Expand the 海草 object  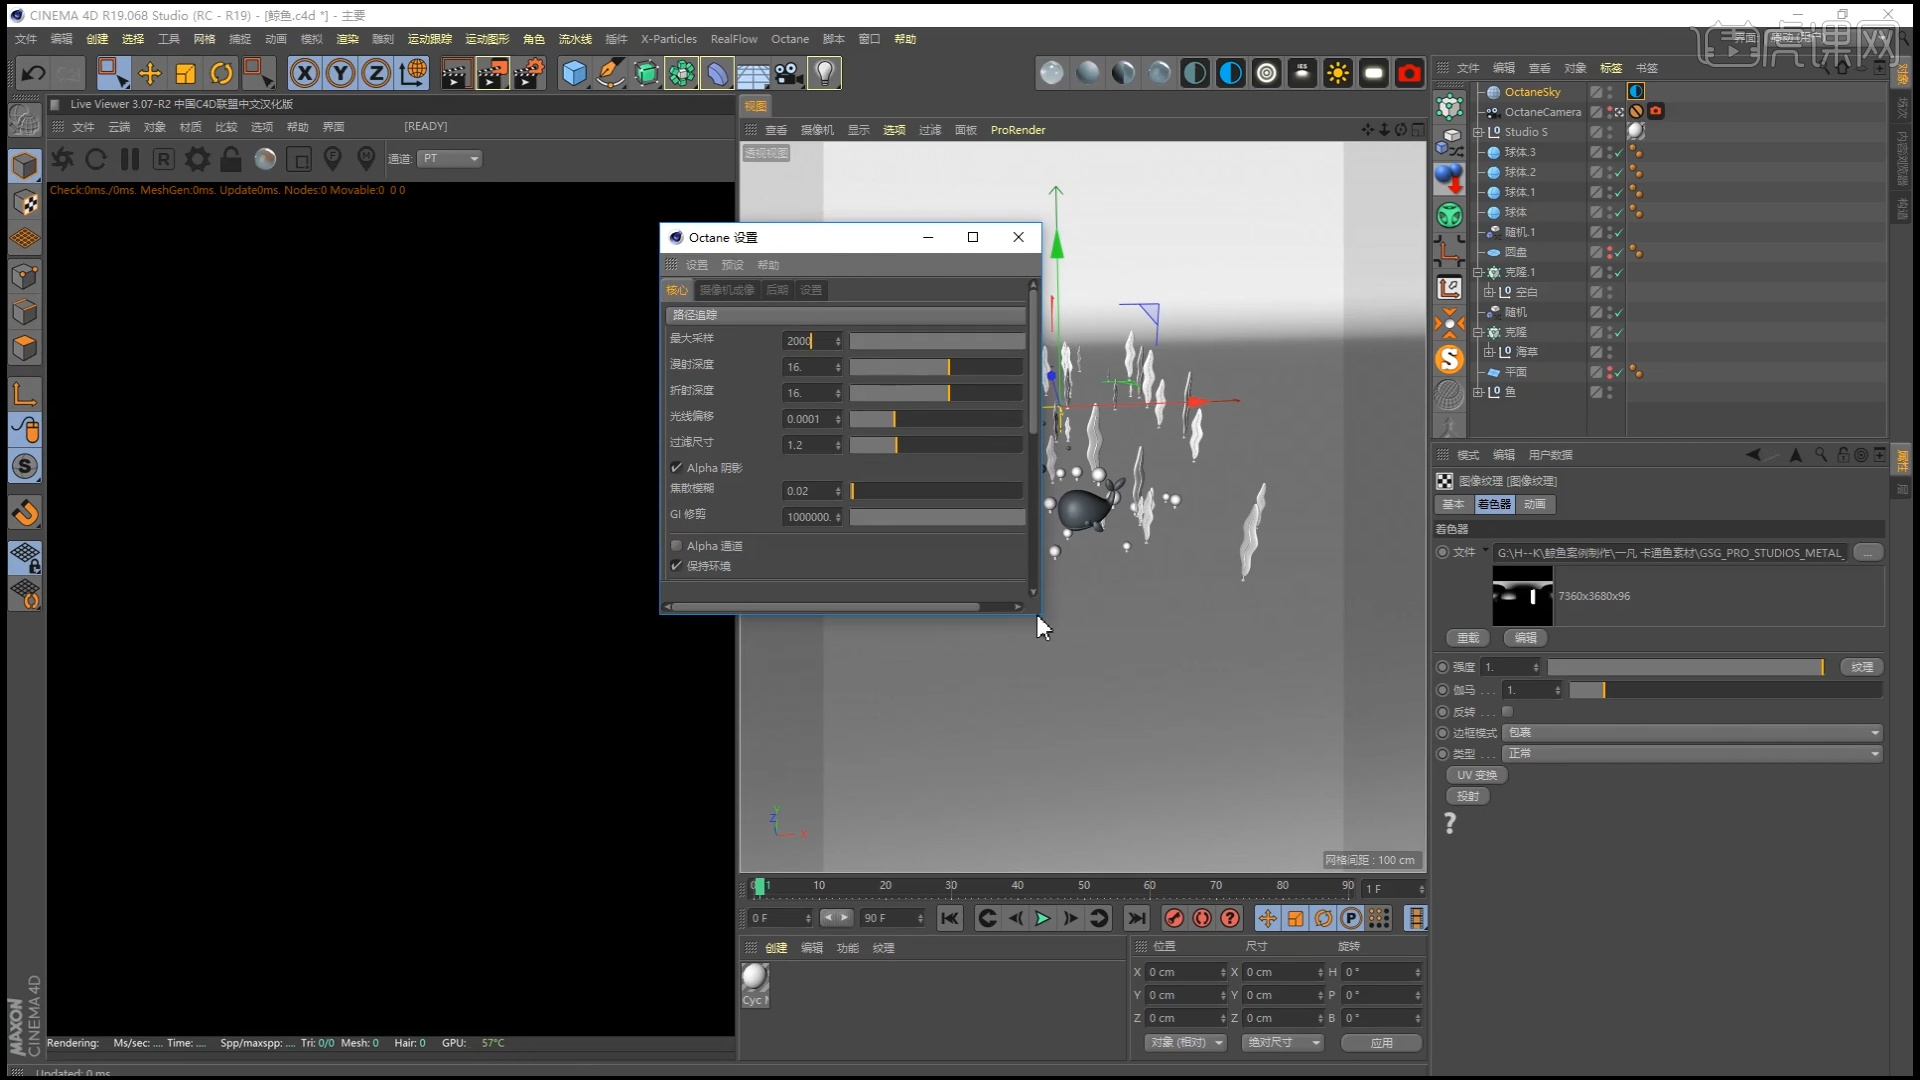tap(1489, 352)
